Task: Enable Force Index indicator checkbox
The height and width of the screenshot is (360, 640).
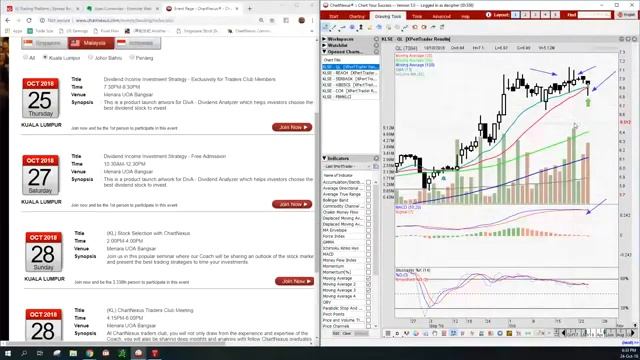Action: pos(369,236)
